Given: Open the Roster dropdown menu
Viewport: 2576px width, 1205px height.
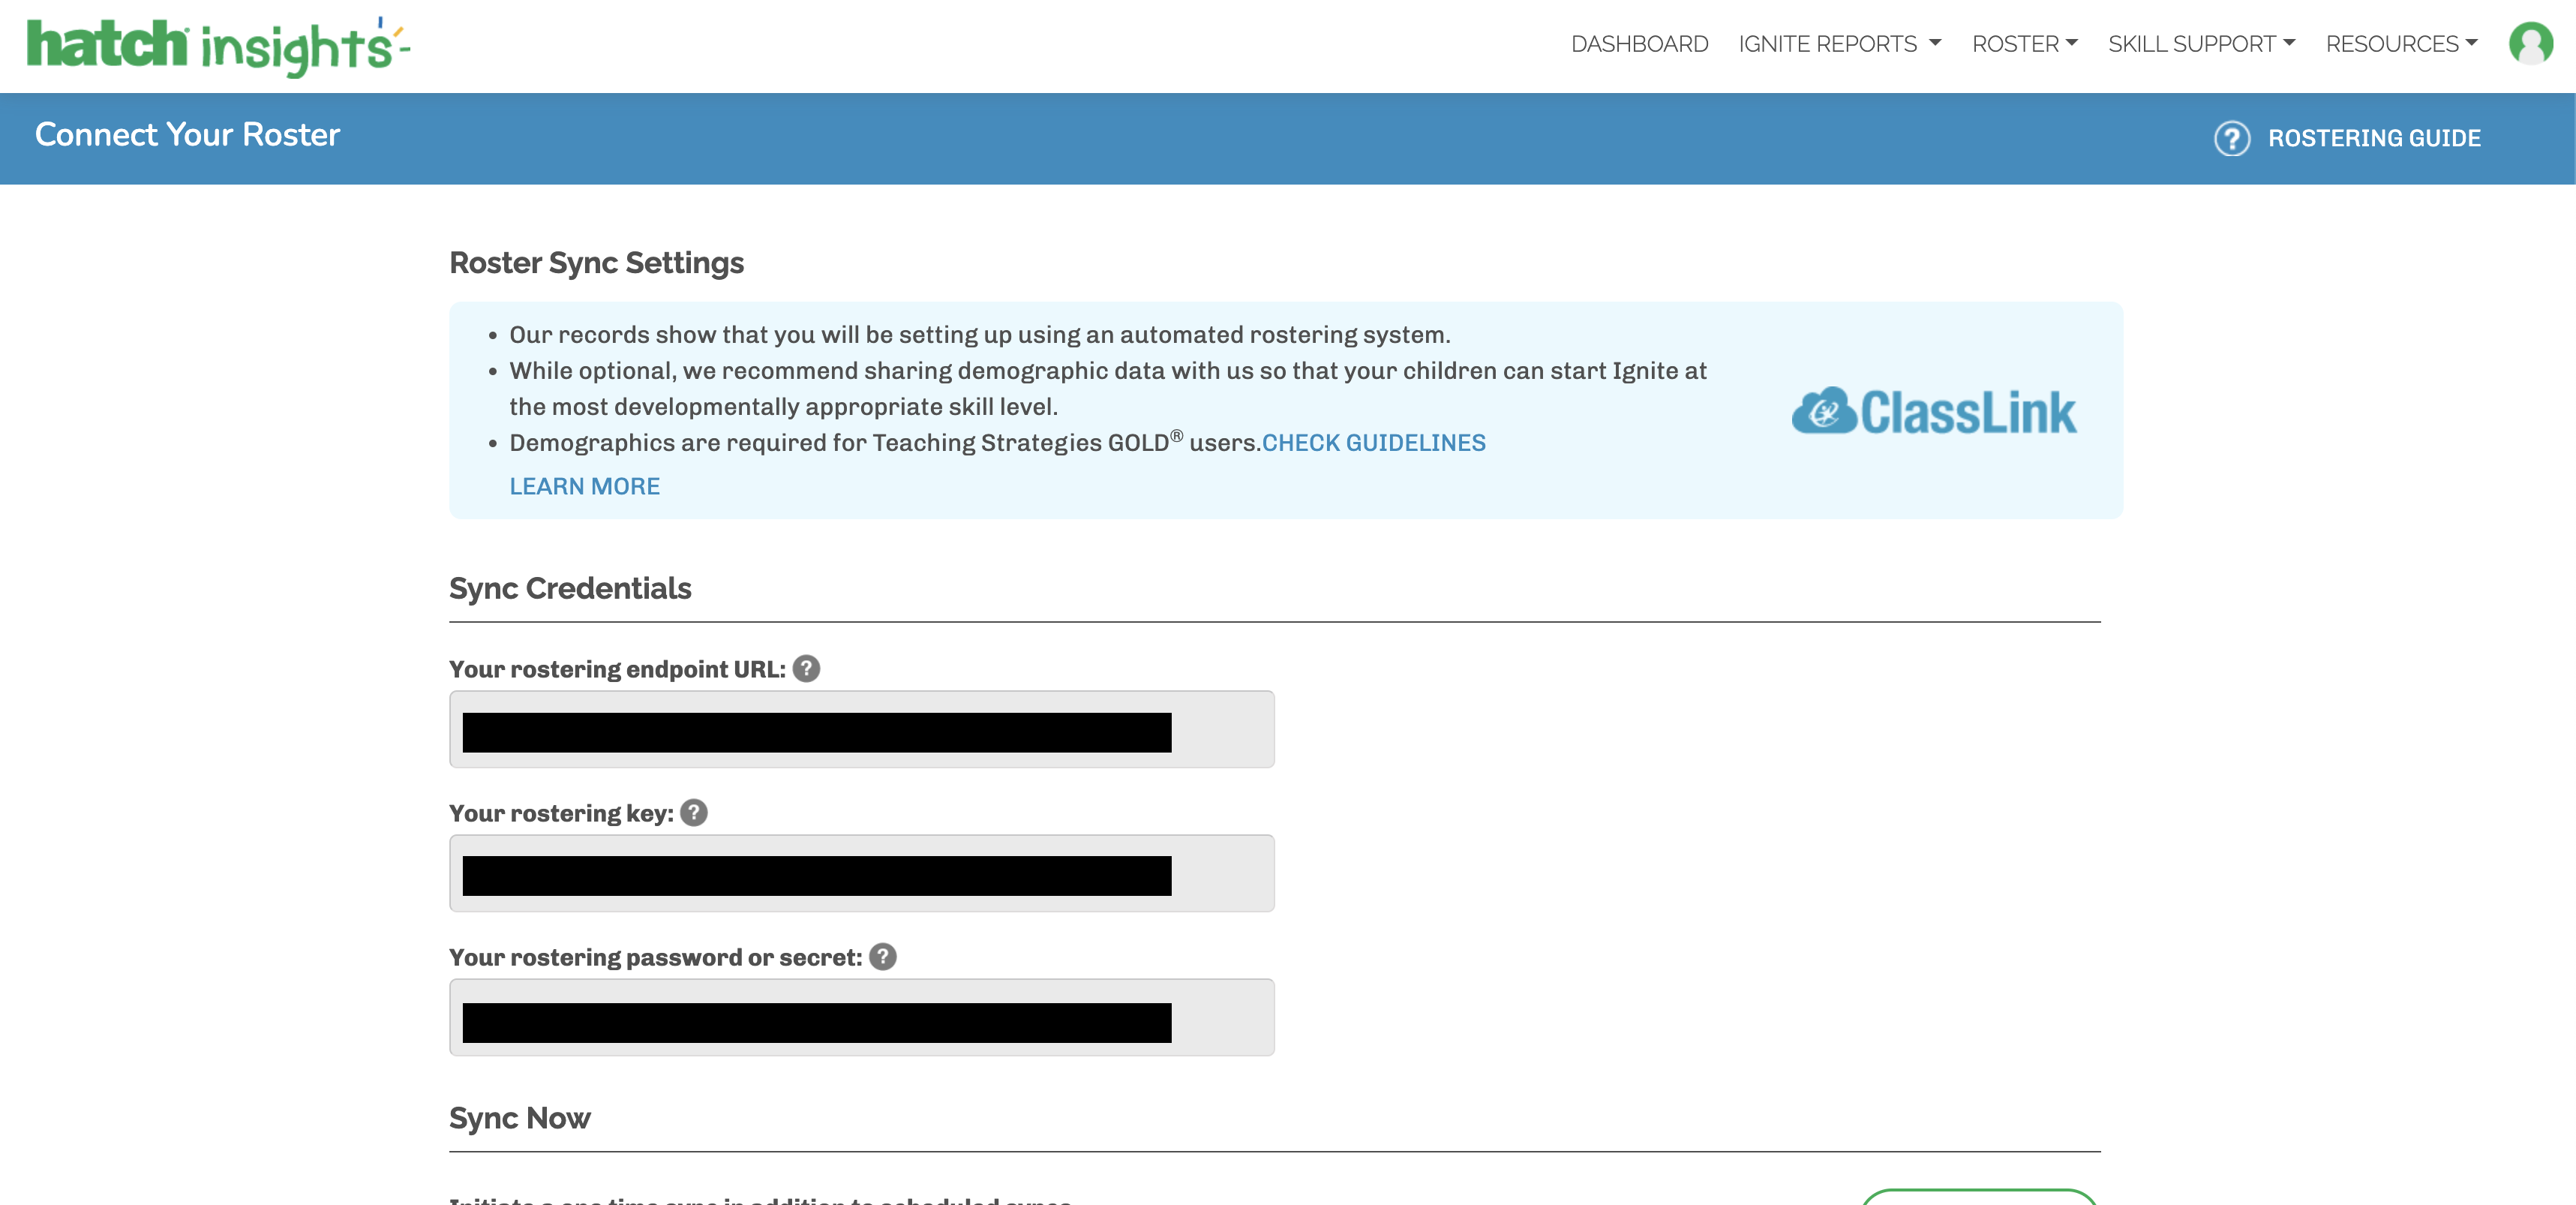Looking at the screenshot, I should coord(2024,44).
